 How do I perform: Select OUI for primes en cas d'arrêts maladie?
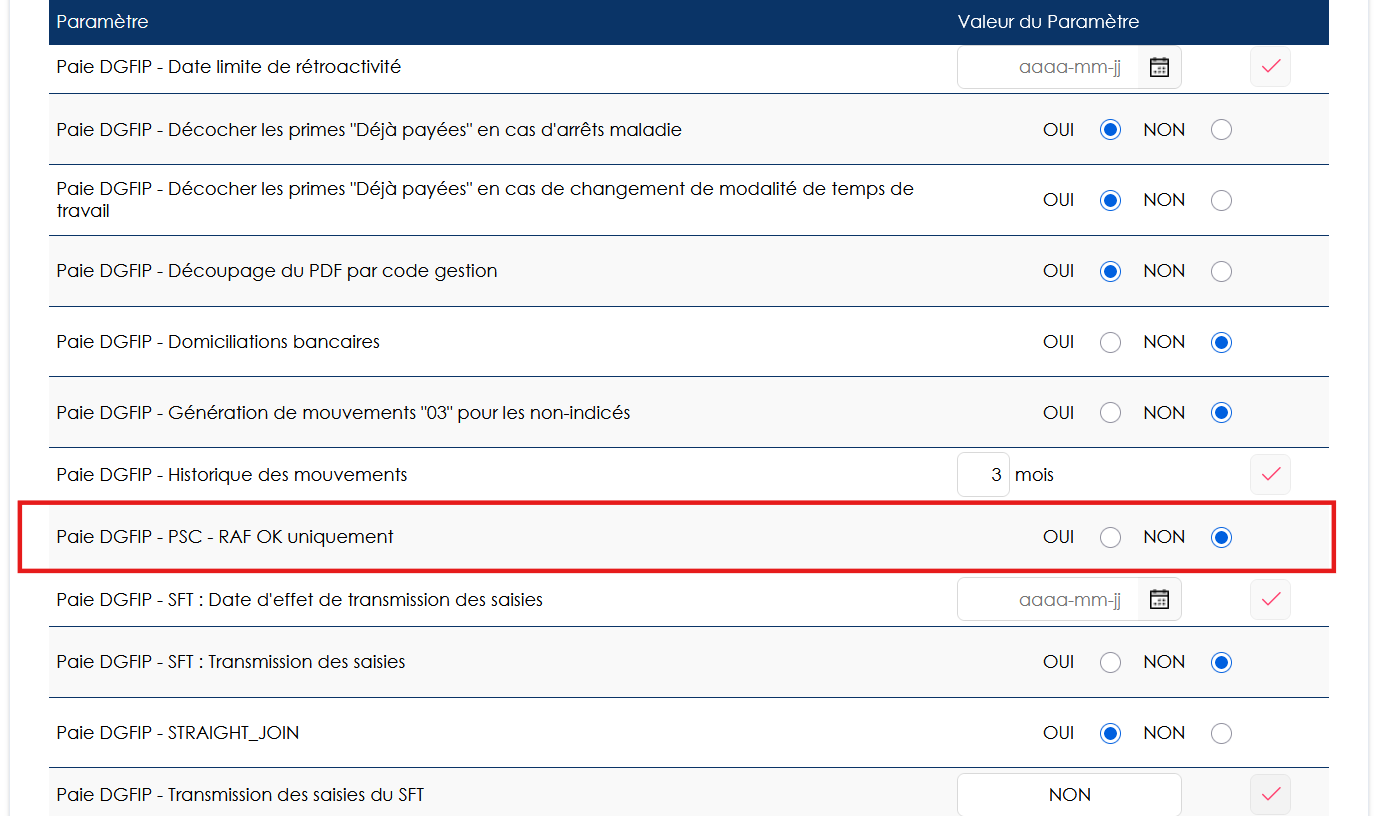pos(1110,130)
